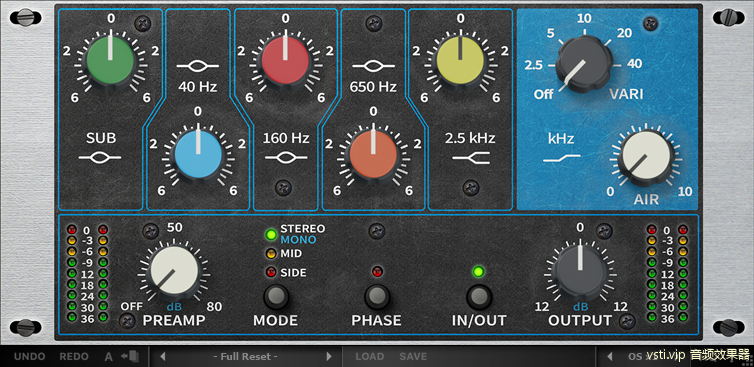Select previous preset with left arrow

162,357
